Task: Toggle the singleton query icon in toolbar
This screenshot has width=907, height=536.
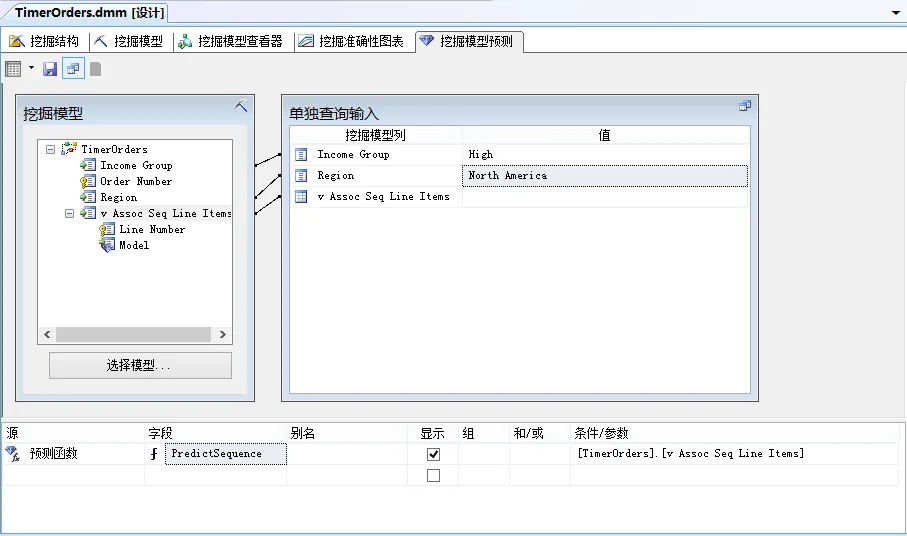Action: pos(73,69)
